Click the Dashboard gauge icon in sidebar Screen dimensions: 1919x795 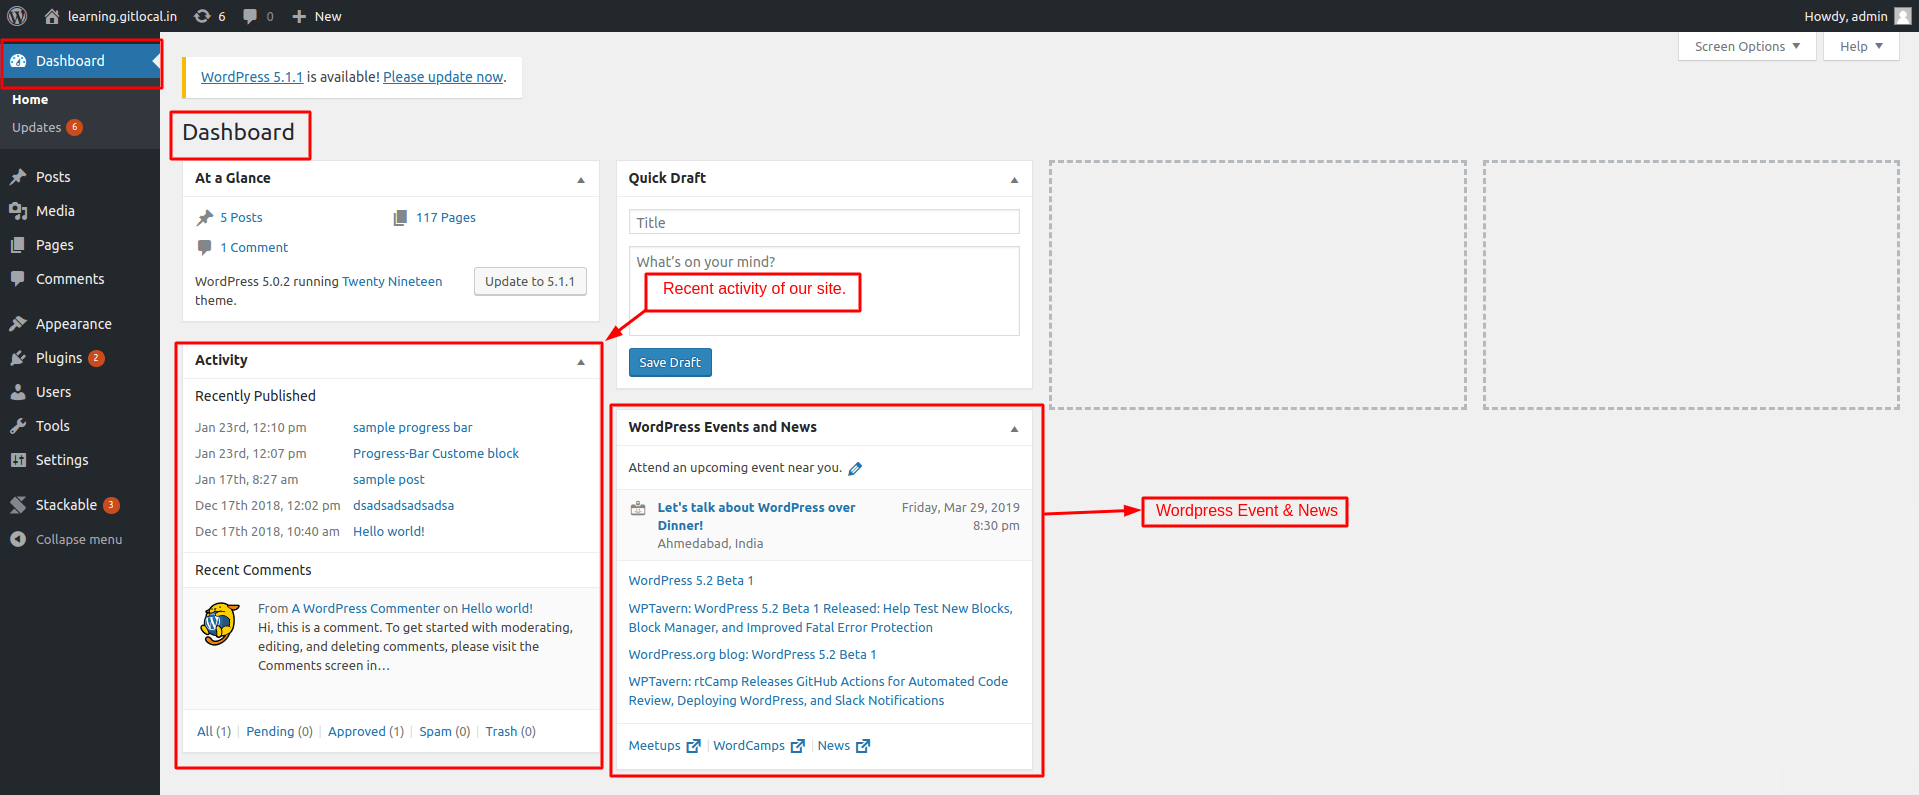tap(18, 61)
